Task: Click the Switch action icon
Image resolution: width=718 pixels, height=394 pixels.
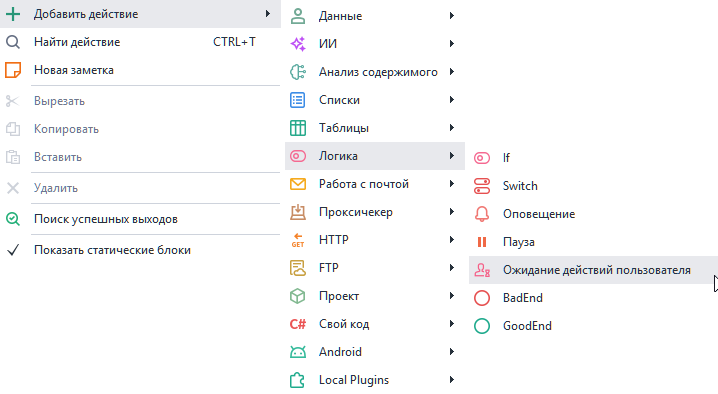Action: click(482, 186)
